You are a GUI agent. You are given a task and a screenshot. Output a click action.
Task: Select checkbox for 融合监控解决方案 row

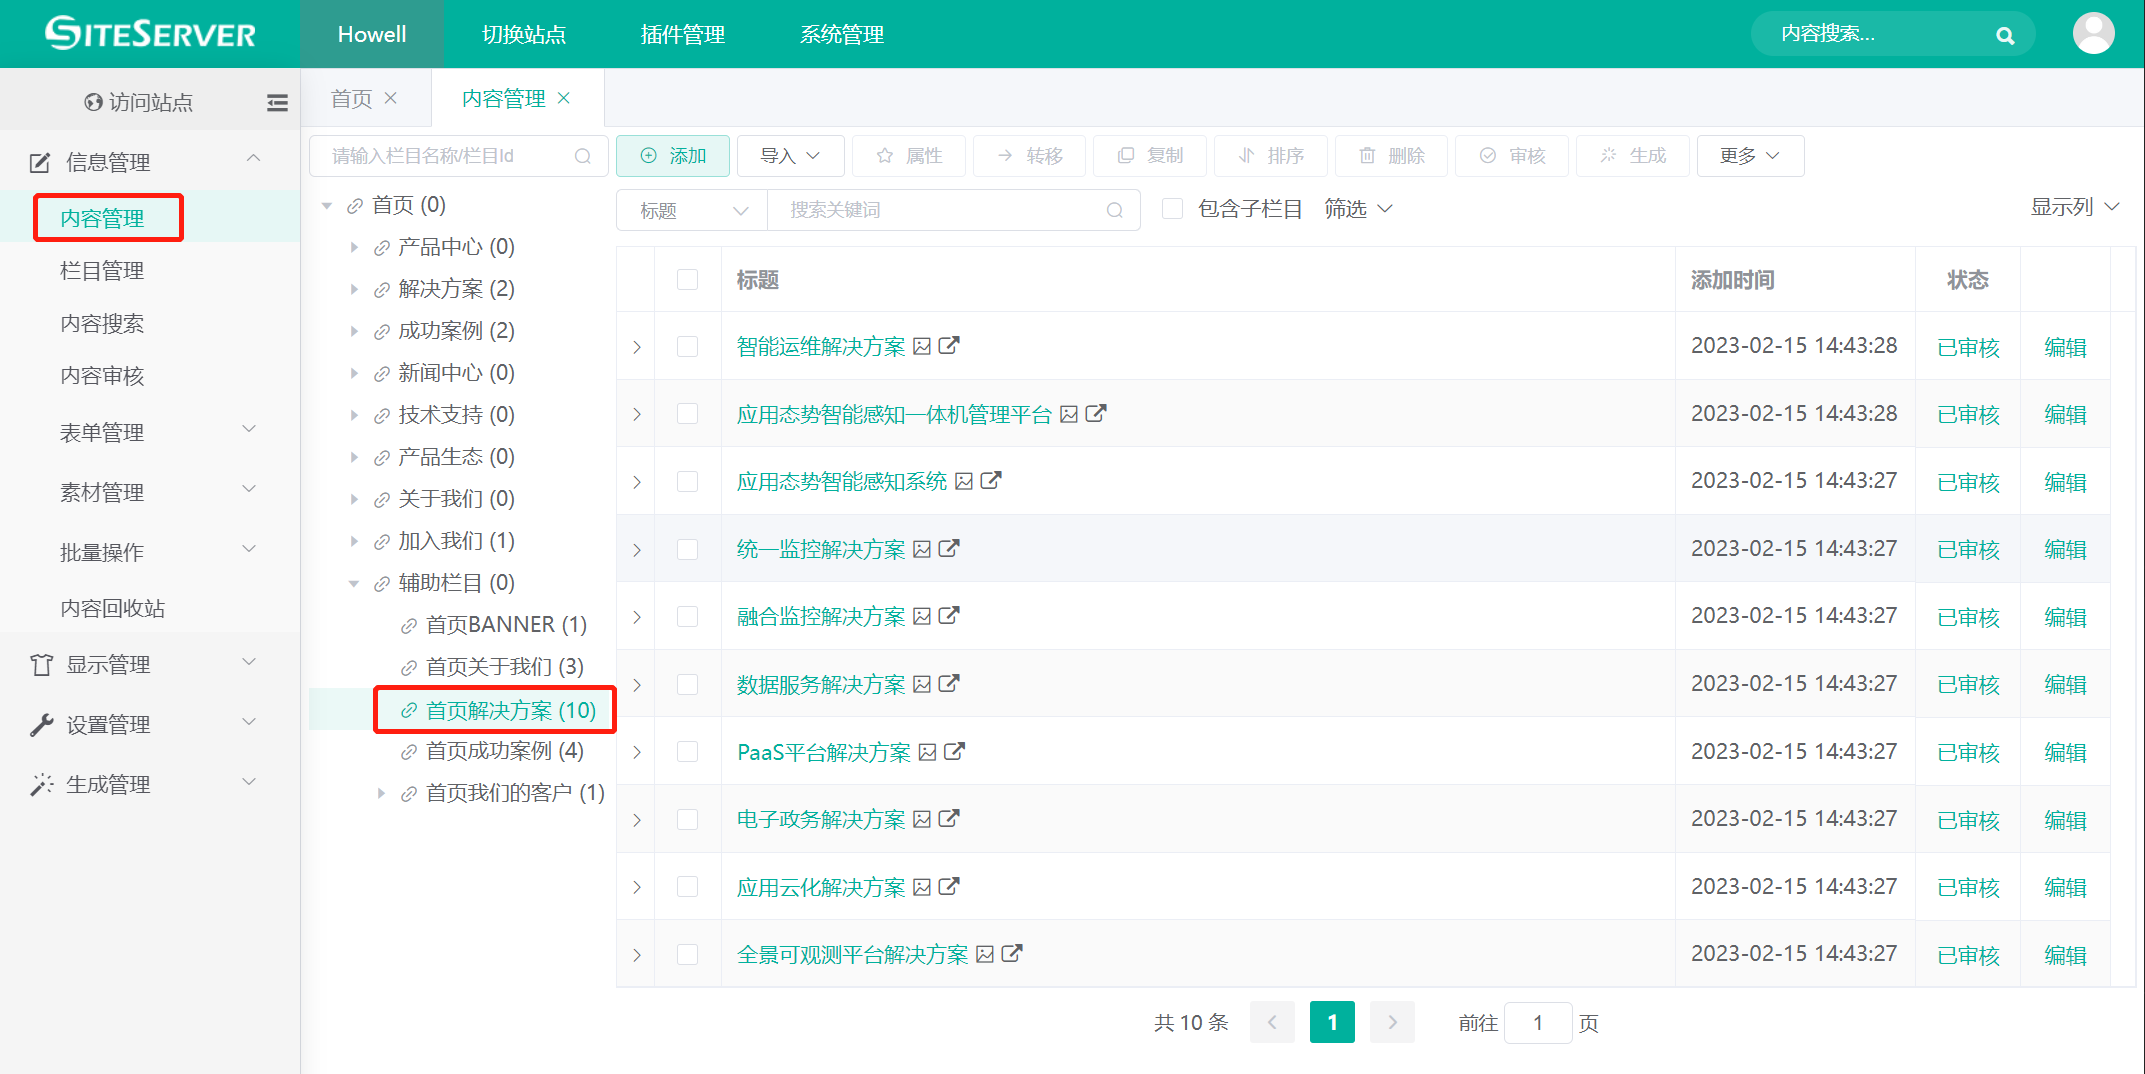688,616
